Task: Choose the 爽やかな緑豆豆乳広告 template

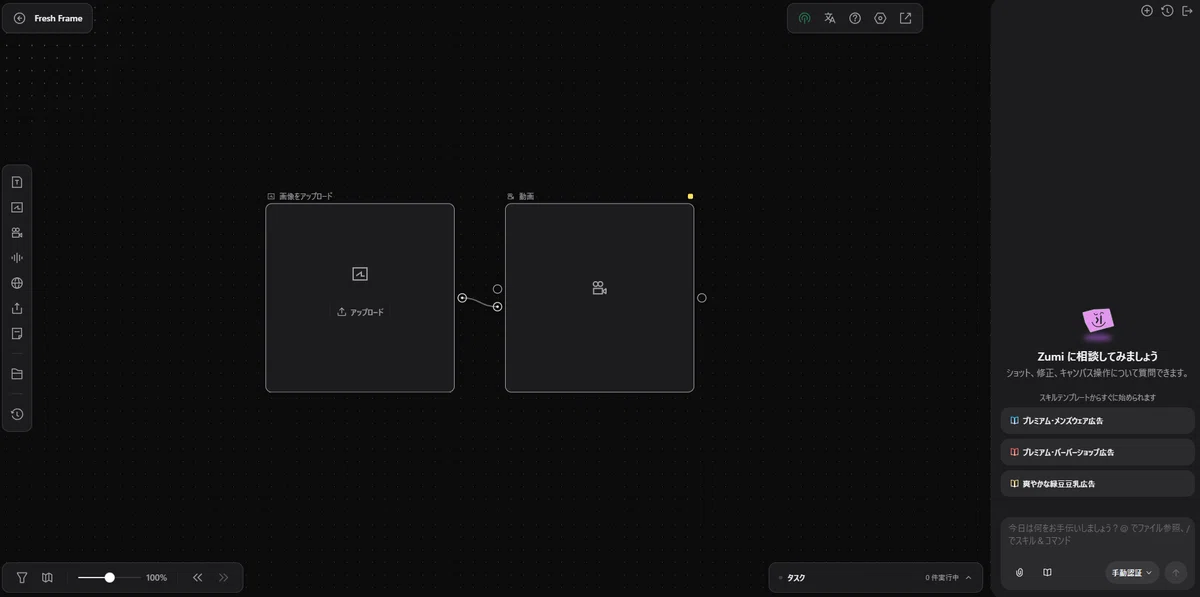Action: coord(1097,484)
